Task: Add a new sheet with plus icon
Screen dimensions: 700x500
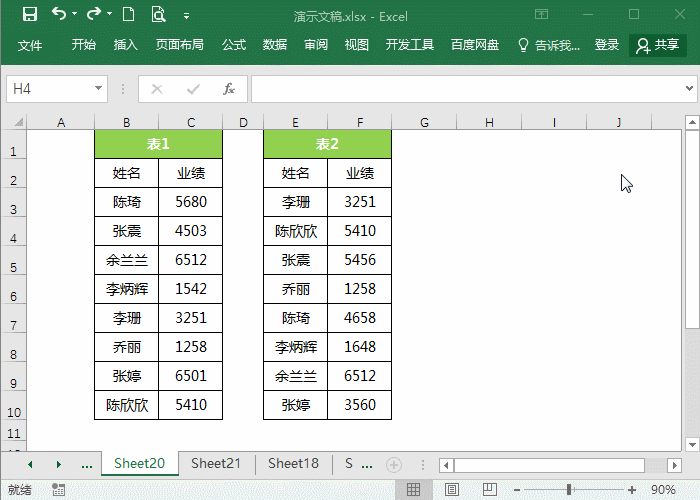Action: [x=394, y=465]
